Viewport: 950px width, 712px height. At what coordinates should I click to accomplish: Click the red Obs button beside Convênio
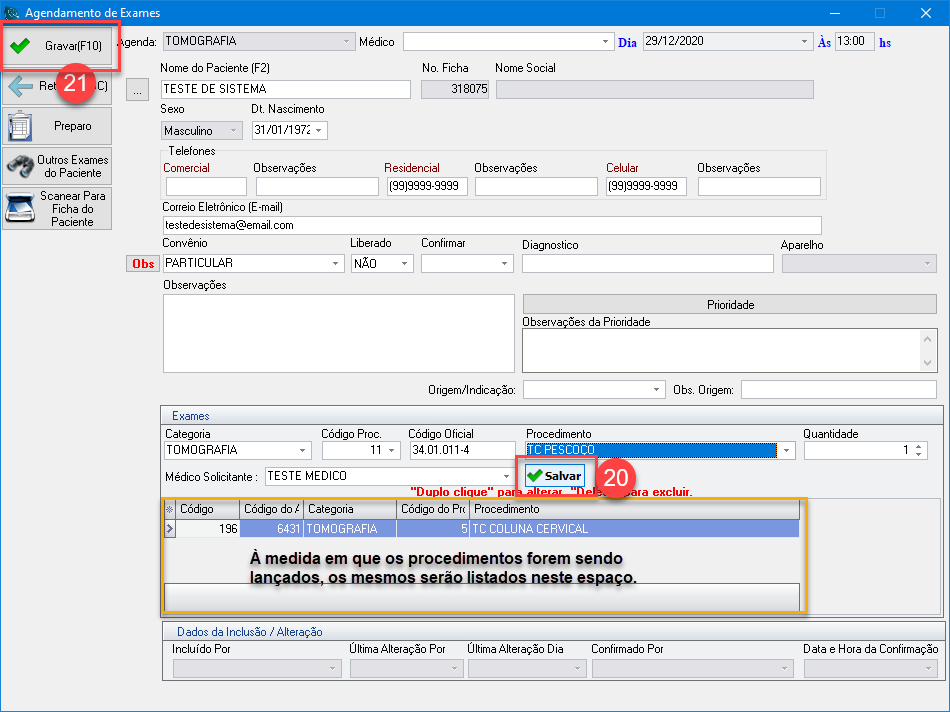pyautogui.click(x=143, y=263)
